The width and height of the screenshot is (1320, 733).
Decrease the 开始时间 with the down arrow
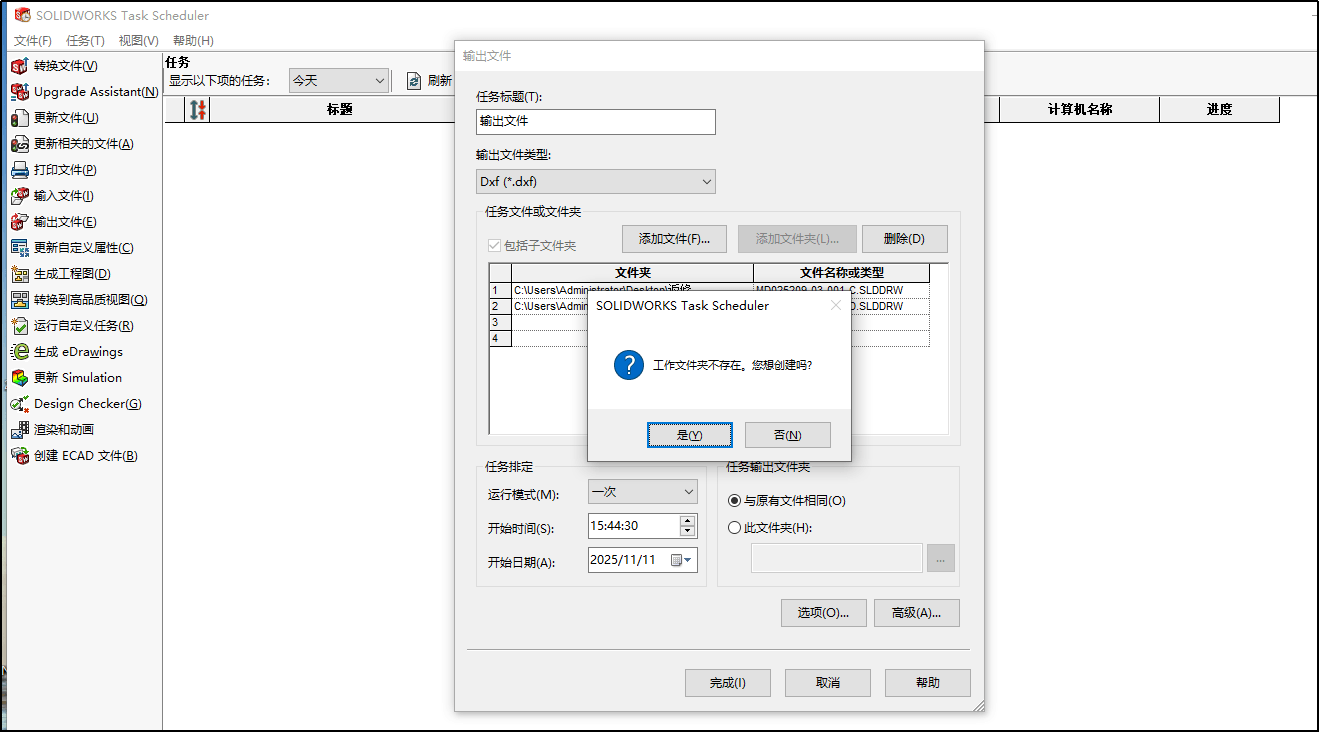coord(688,531)
